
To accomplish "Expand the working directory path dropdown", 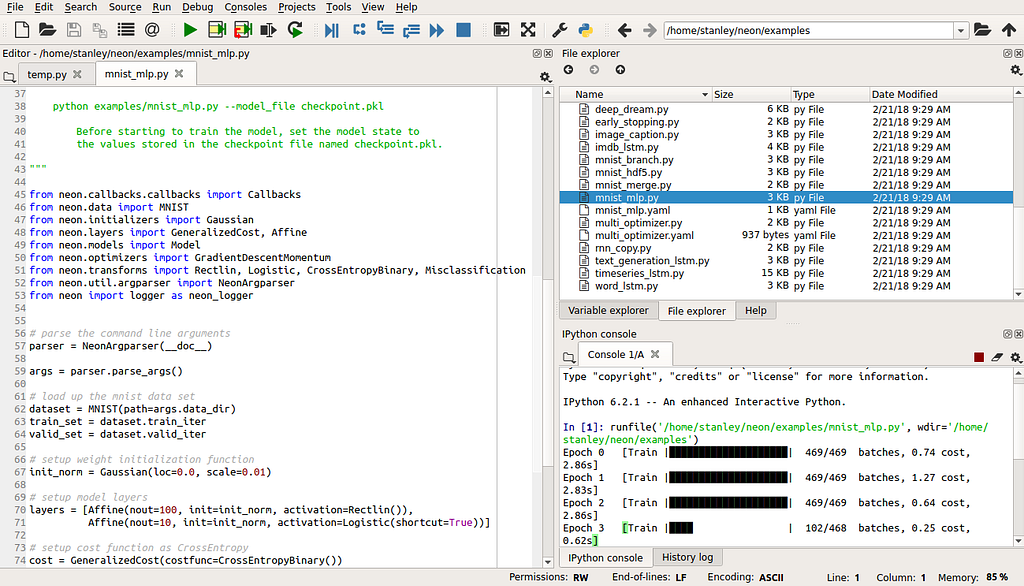I will point(961,30).
